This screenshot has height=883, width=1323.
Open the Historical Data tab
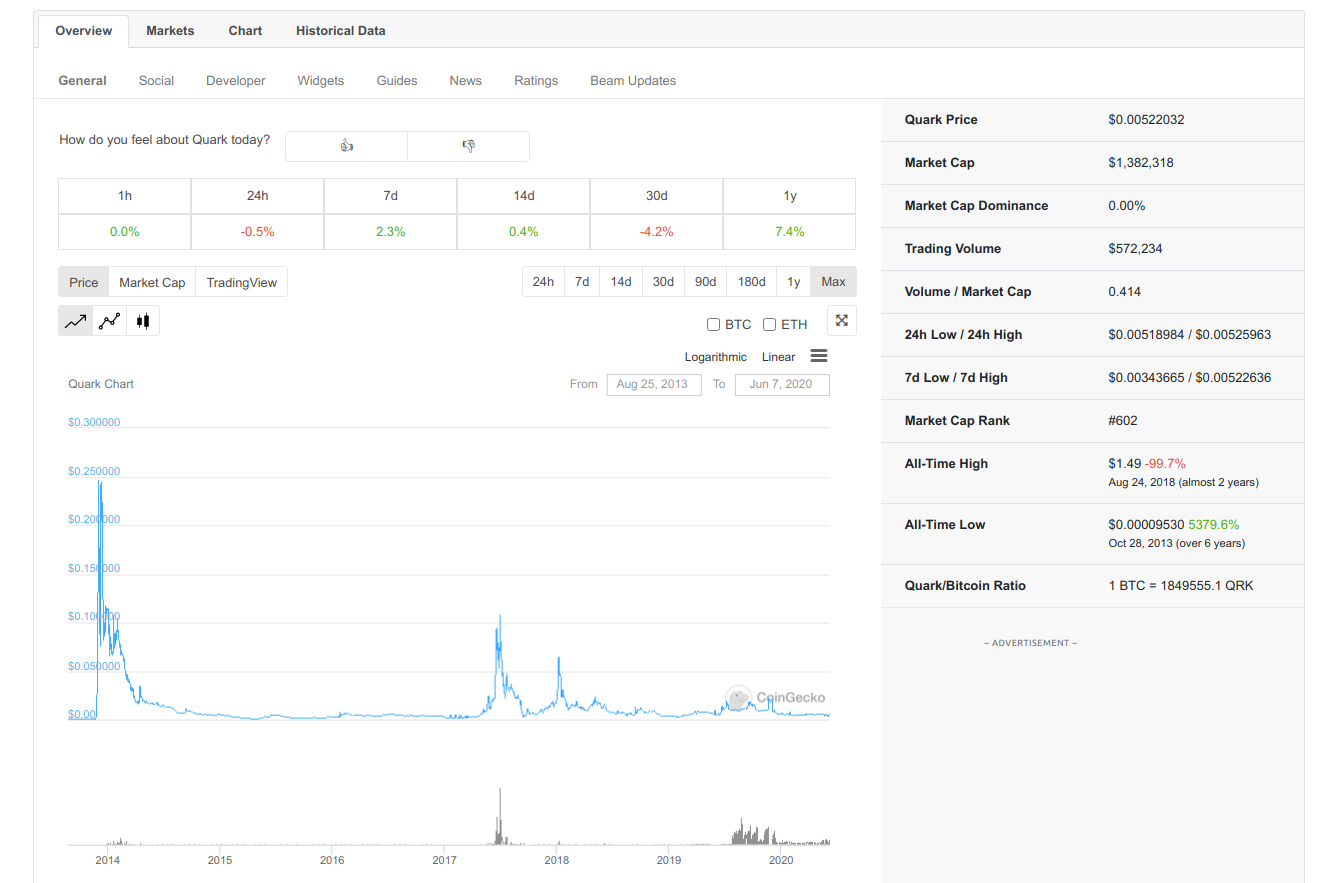(340, 31)
